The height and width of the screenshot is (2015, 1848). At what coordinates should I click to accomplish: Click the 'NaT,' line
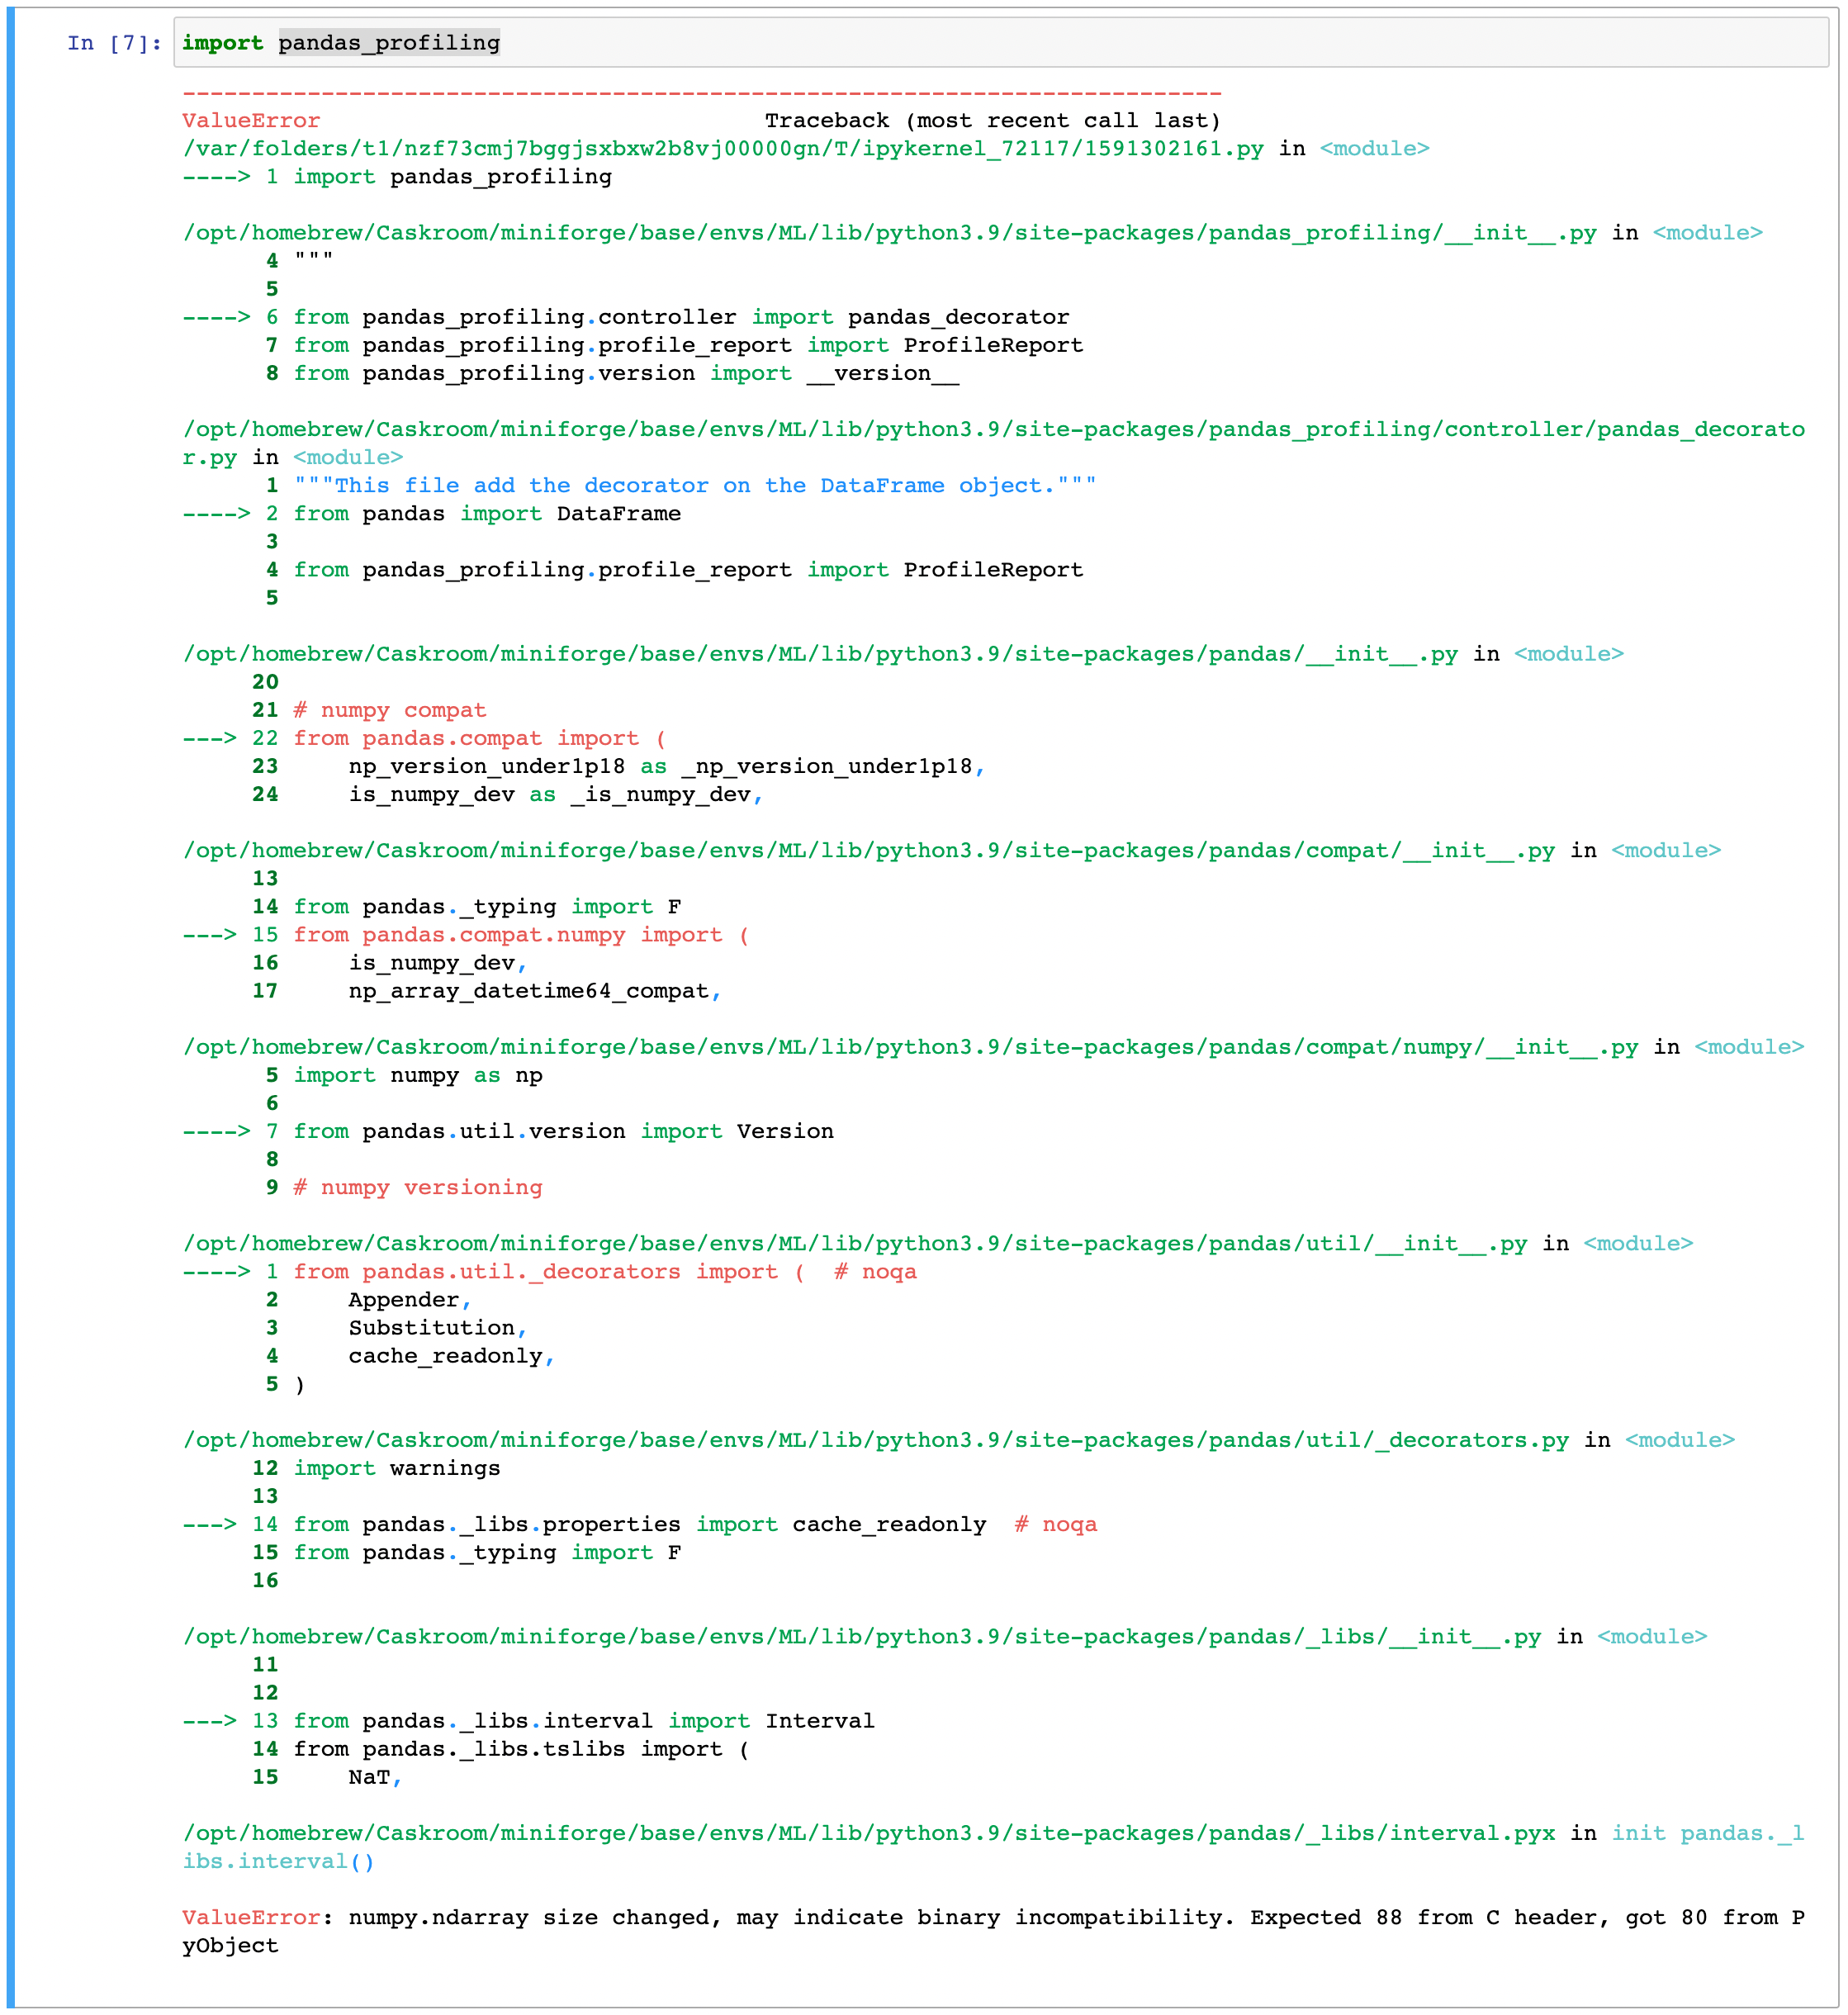coord(375,1778)
